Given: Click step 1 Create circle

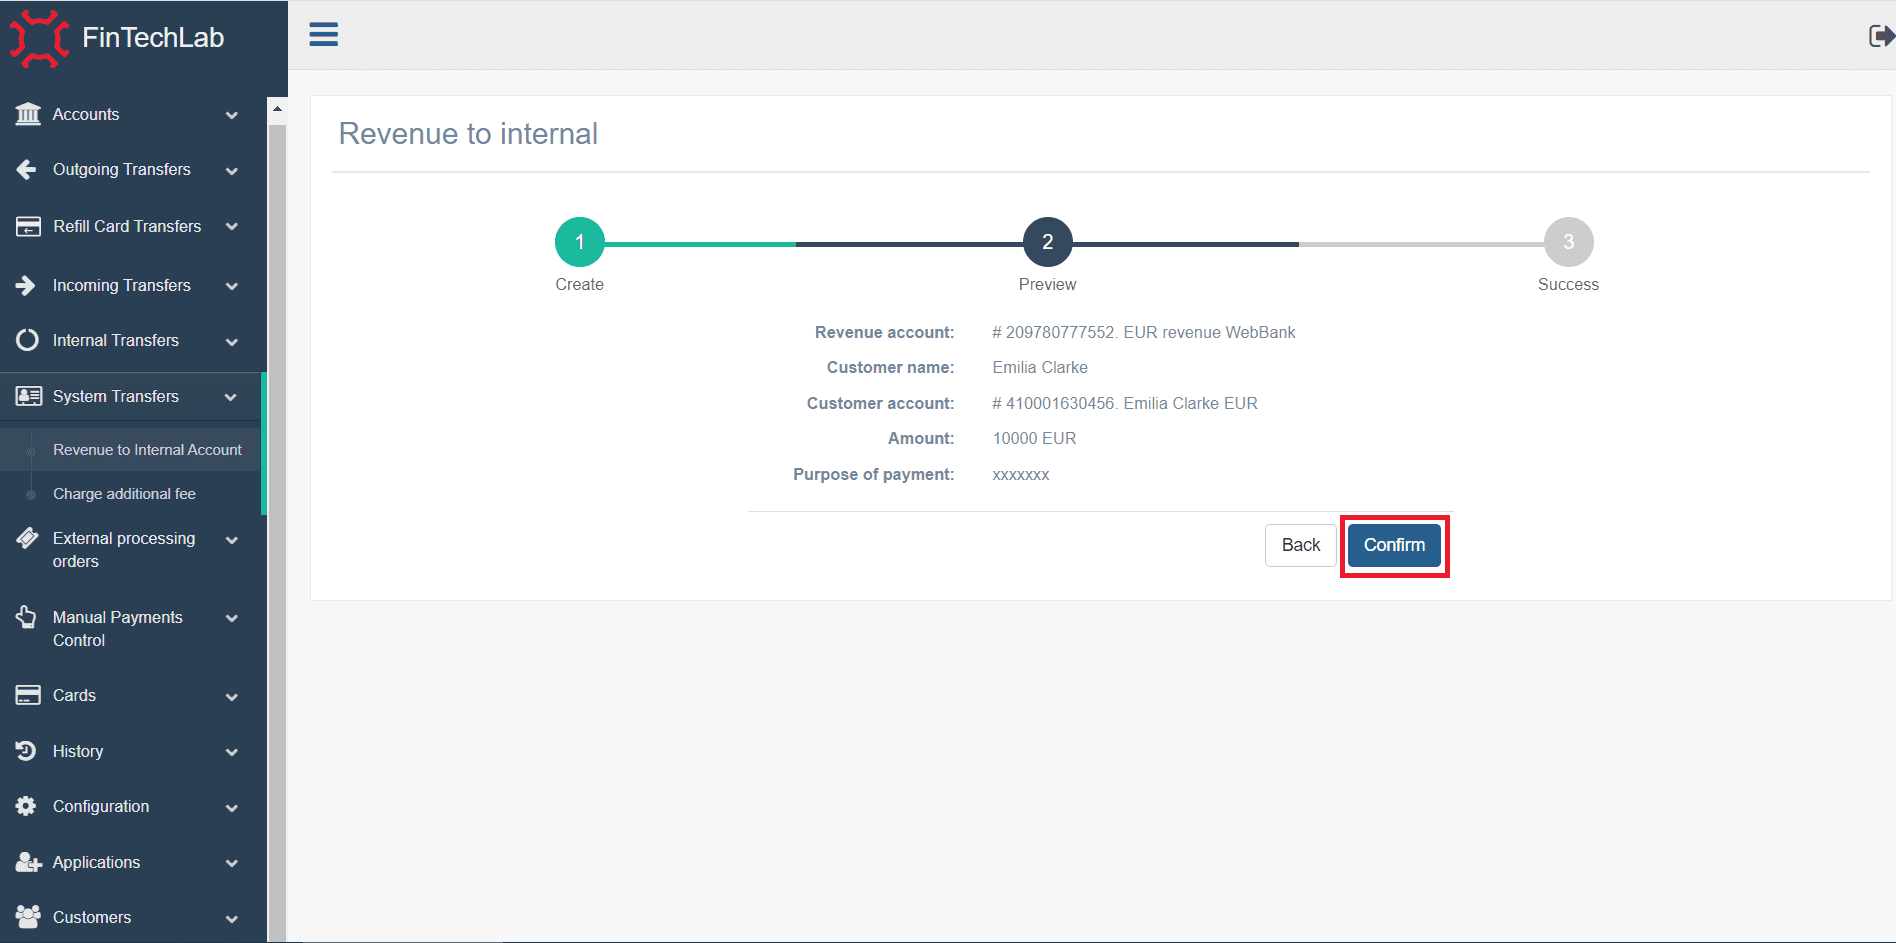Looking at the screenshot, I should 580,242.
